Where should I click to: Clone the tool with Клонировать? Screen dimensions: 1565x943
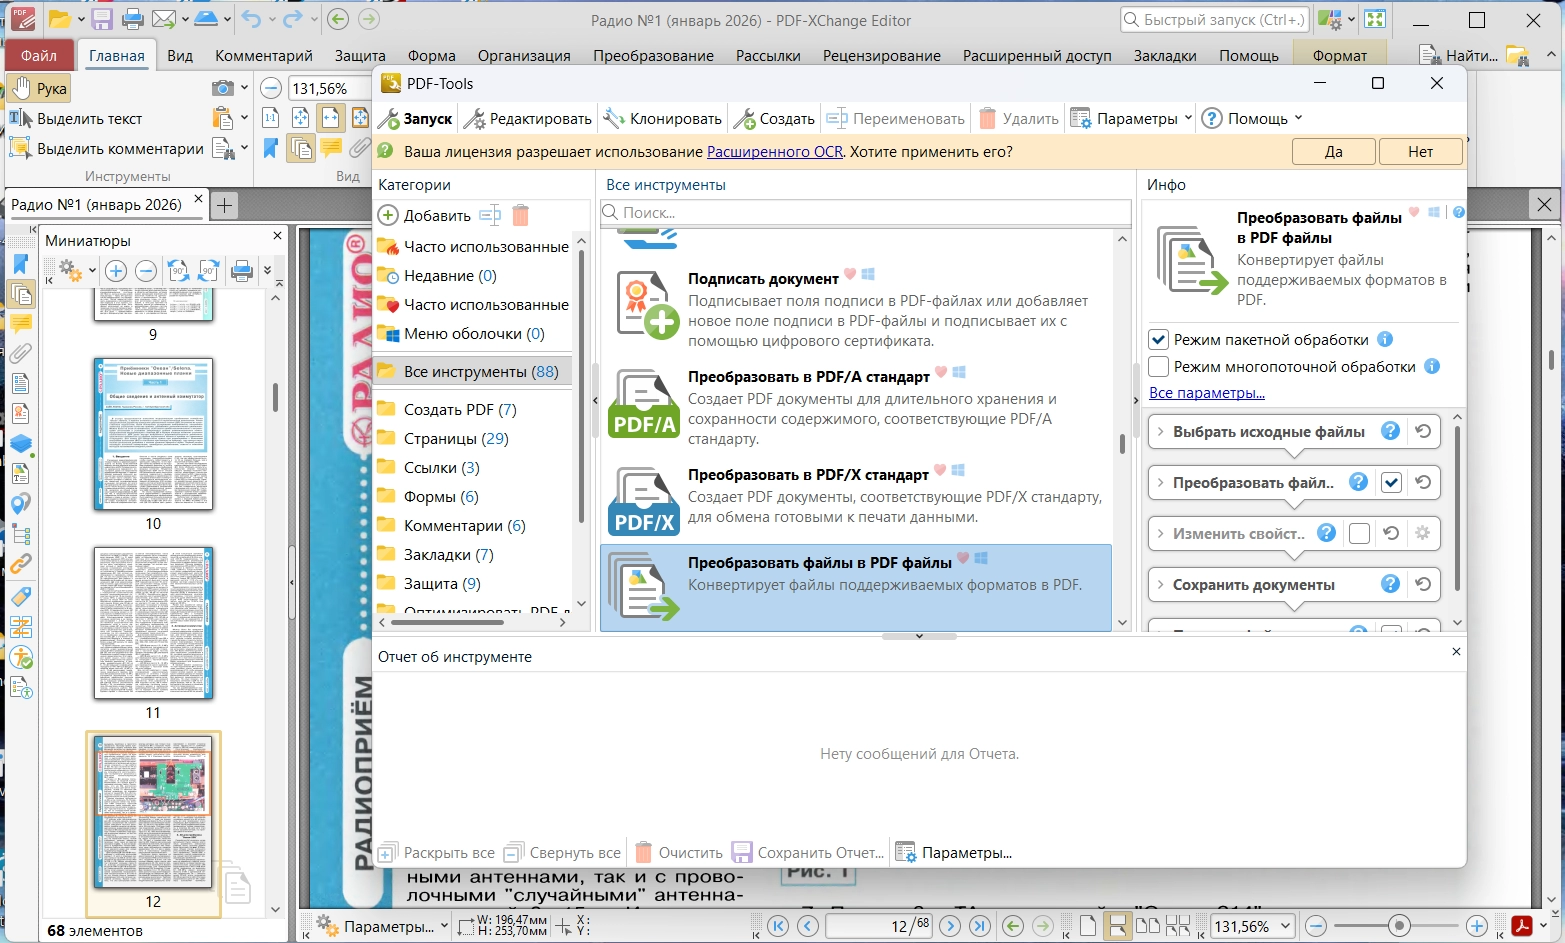[x=663, y=119]
